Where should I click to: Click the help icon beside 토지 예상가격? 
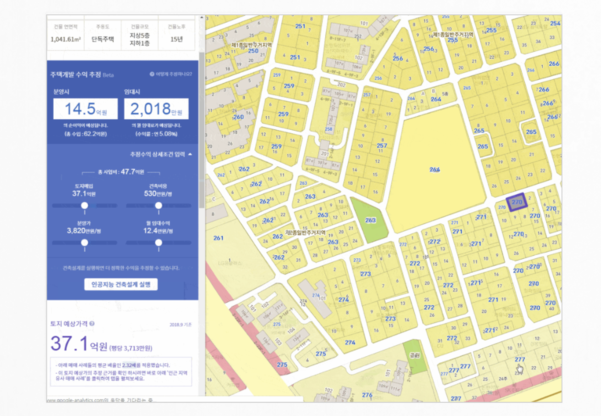tap(92, 322)
